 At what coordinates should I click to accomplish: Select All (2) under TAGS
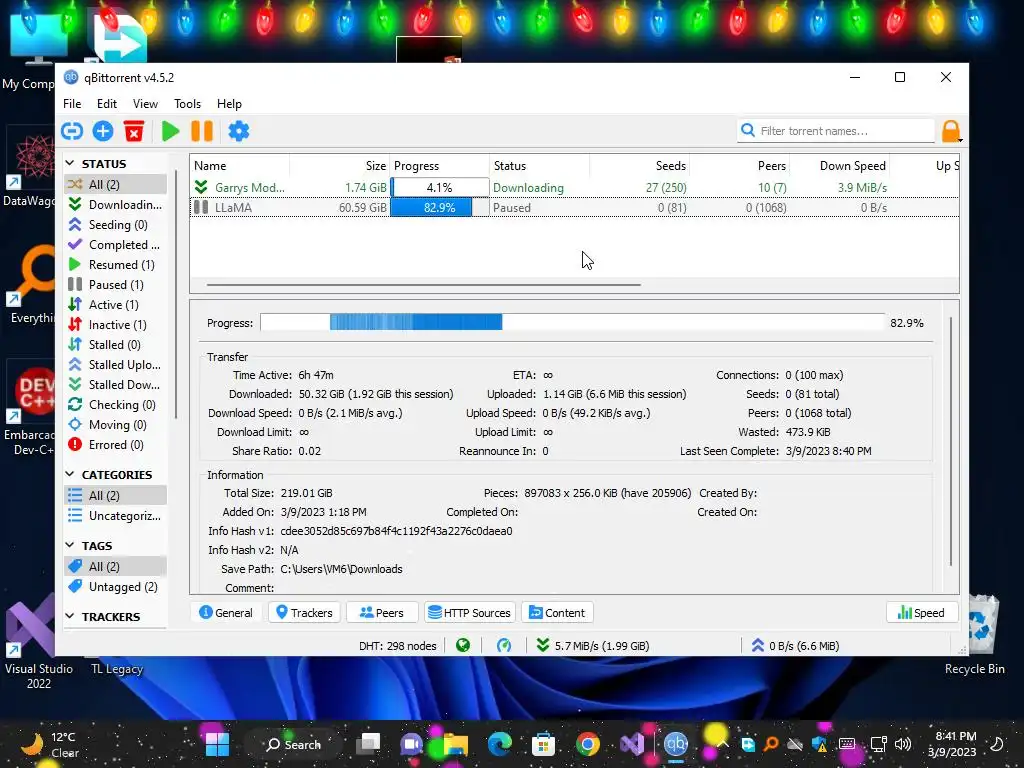pos(116,566)
